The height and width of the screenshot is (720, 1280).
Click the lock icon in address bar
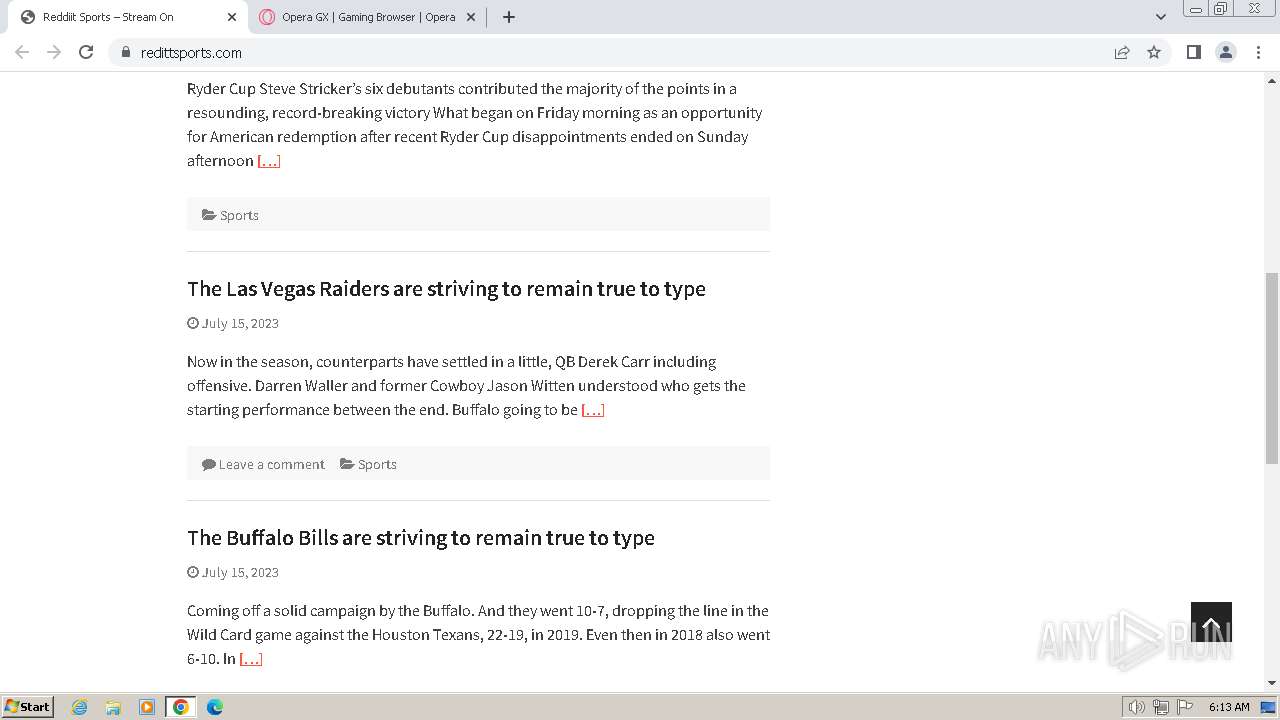point(125,52)
